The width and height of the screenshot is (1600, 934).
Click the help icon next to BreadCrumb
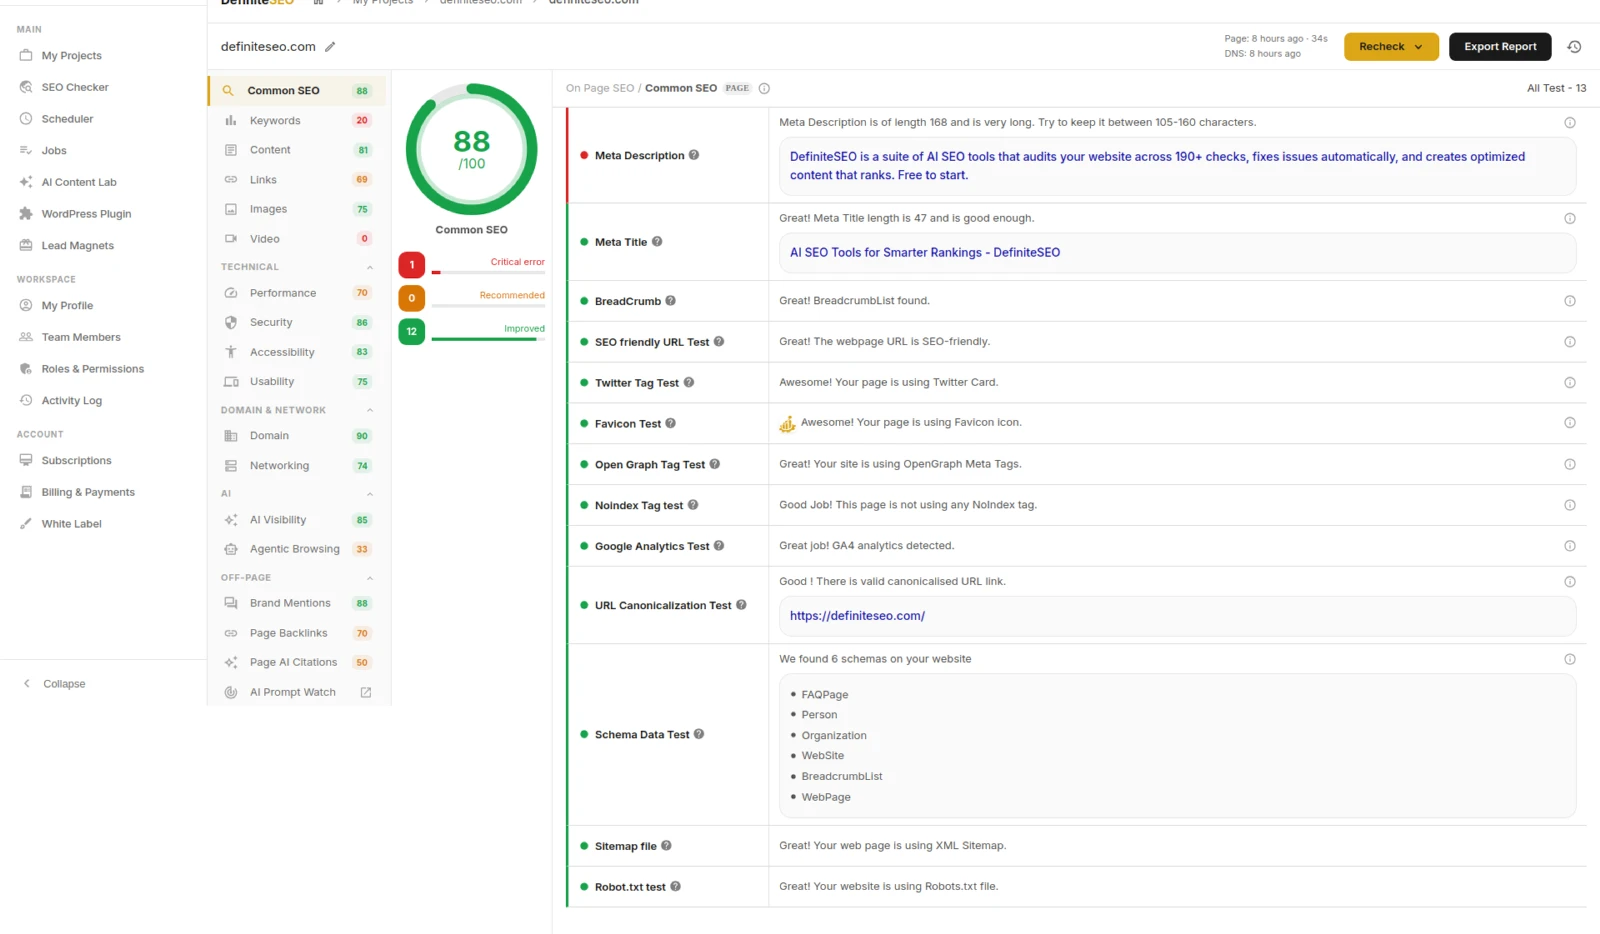click(671, 301)
